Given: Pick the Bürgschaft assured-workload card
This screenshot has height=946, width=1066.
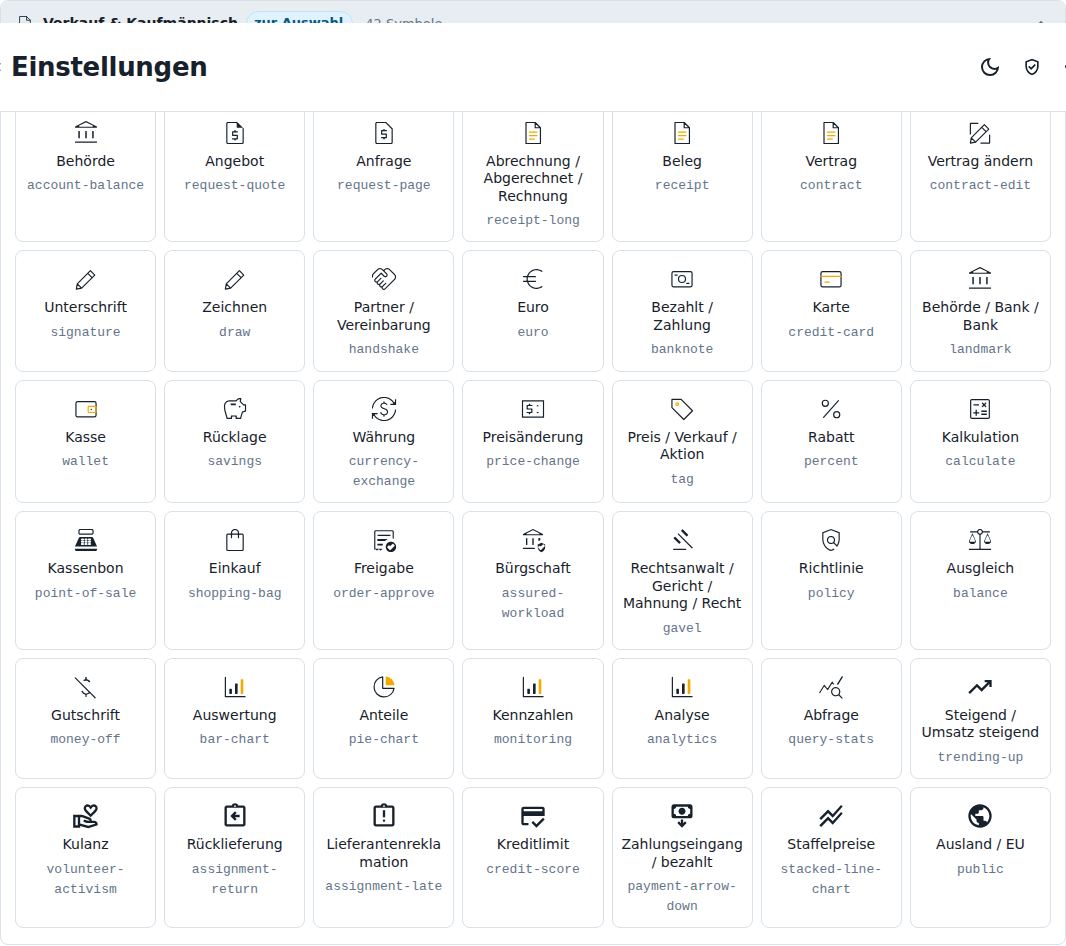Looking at the screenshot, I should (533, 581).
